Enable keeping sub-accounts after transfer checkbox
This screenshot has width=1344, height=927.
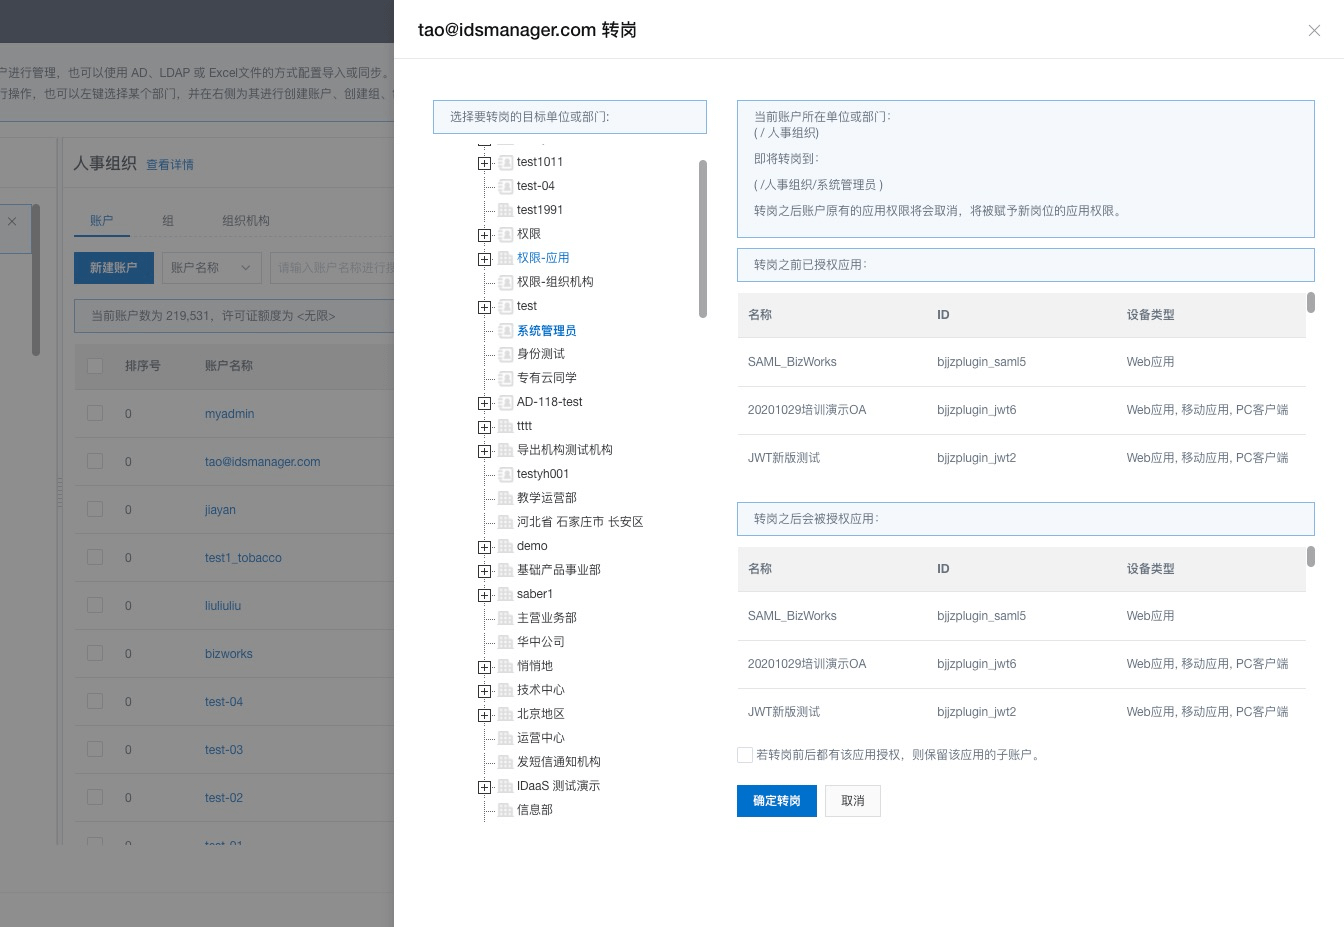point(745,755)
